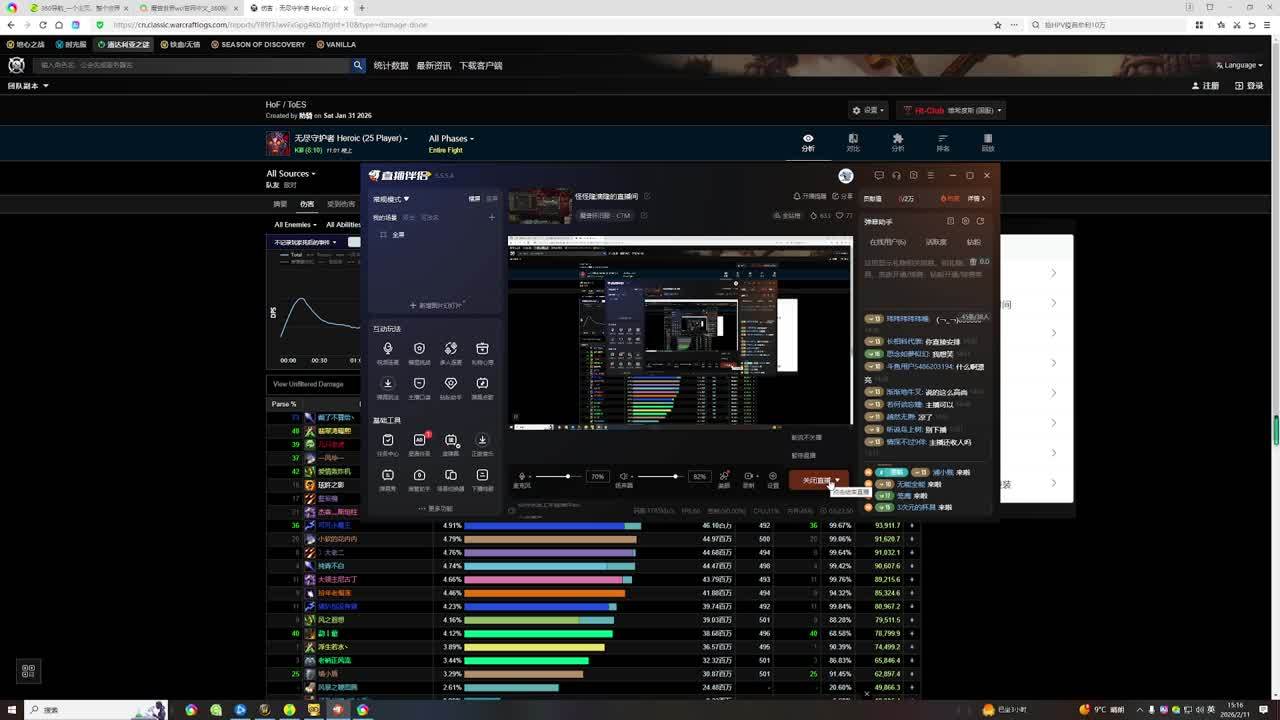Viewport: 1280px width, 720px height.
Task: Toggle the 全屏 scene item checkbox
Action: [383, 235]
